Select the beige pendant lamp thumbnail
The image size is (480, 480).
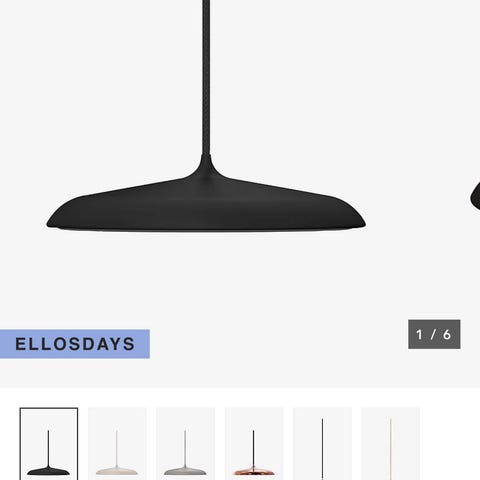tap(117, 444)
